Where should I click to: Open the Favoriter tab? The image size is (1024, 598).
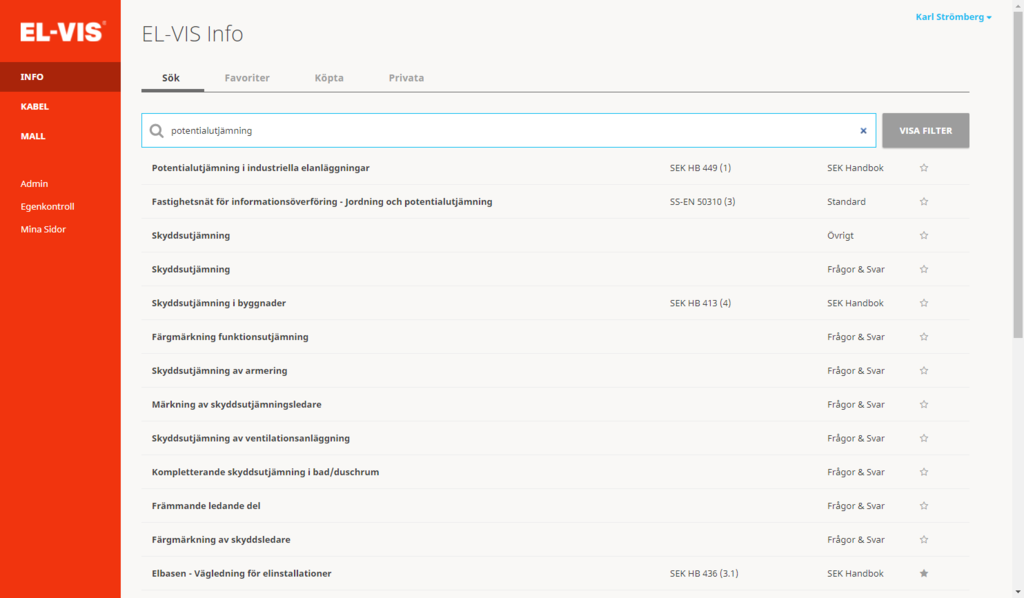[247, 78]
